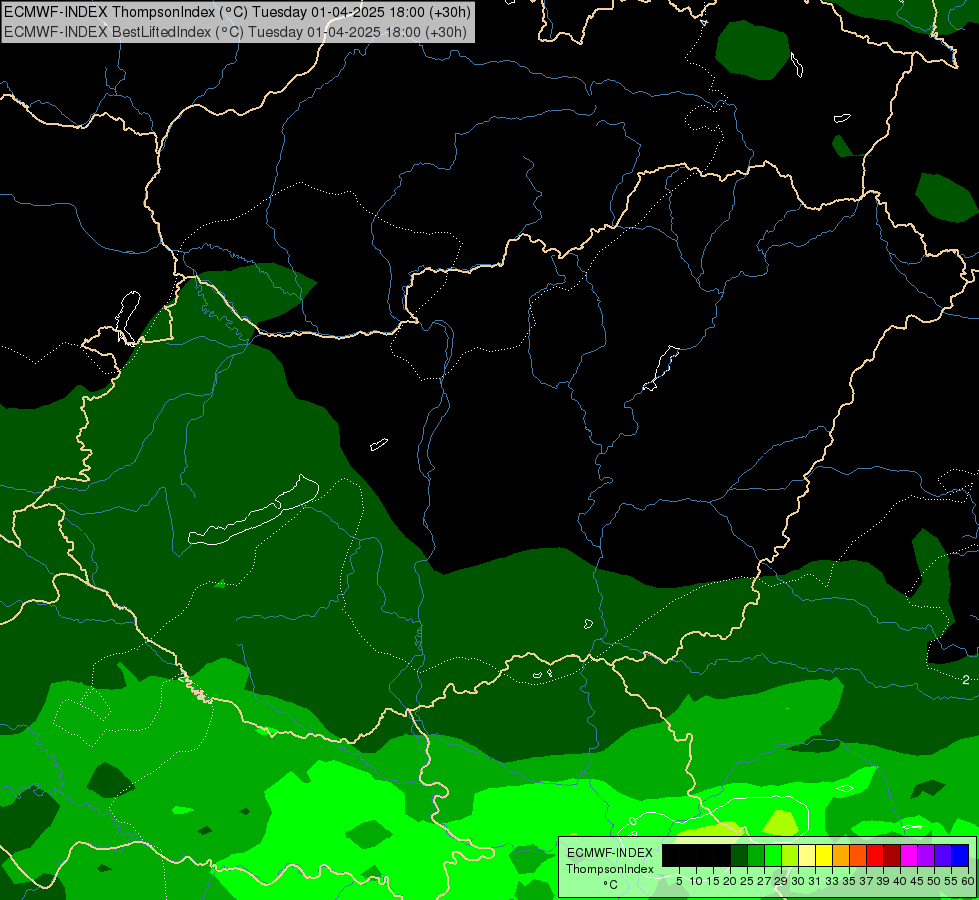Click the legend scale value 10
Viewport: 979px width, 900px height.
696,881
